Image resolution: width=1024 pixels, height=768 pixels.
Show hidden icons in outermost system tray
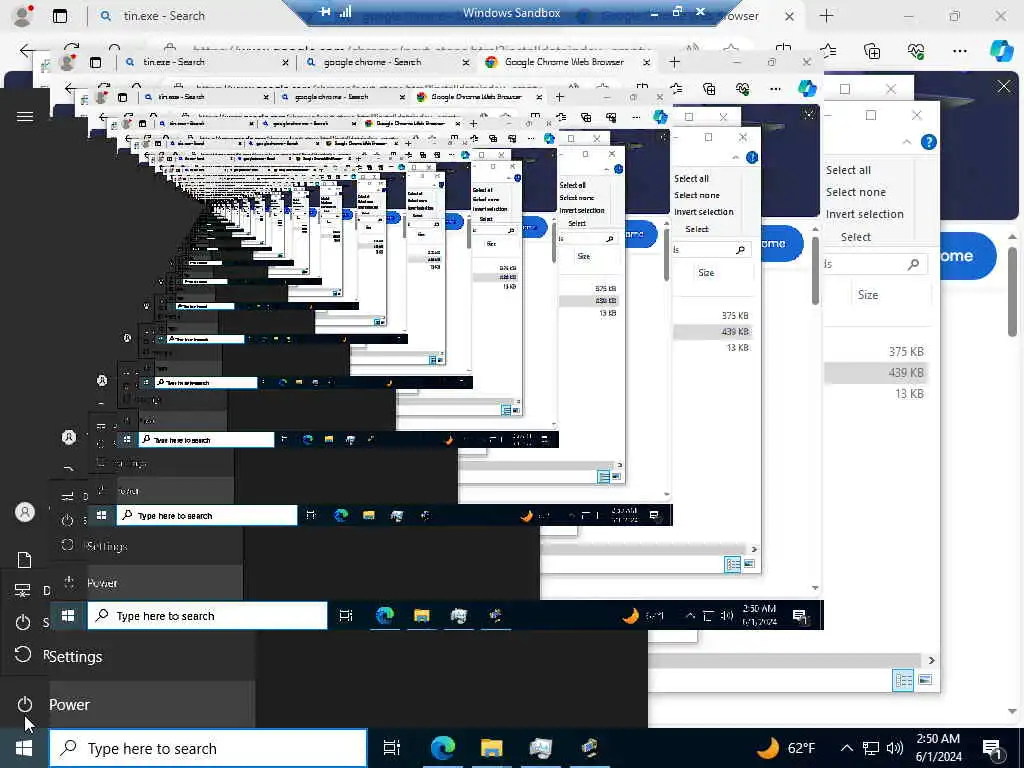pyautogui.click(x=846, y=748)
